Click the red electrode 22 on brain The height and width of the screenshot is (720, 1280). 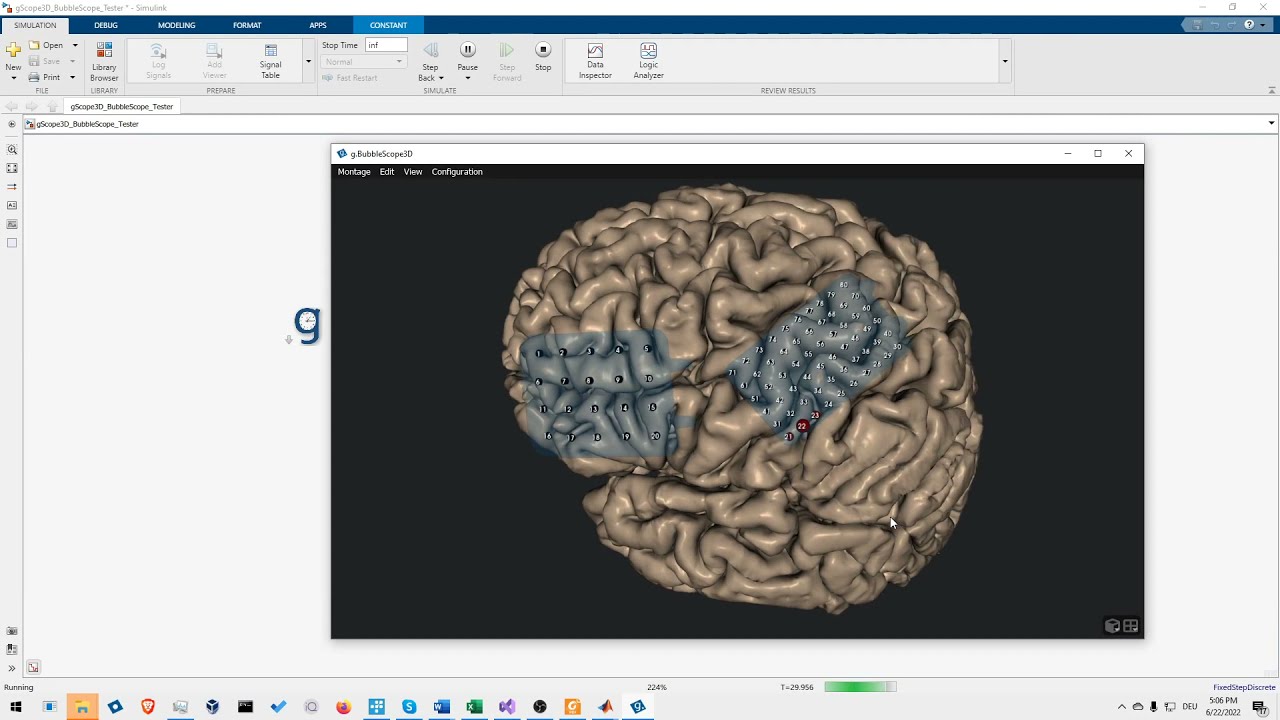tap(802, 426)
